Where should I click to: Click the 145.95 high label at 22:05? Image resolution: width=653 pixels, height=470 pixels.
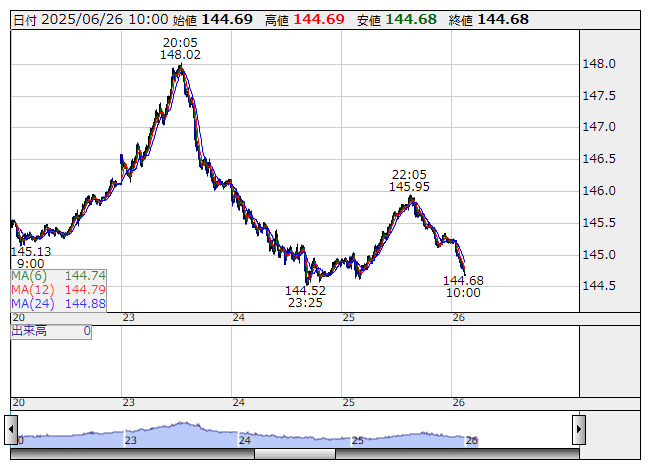coord(410,186)
